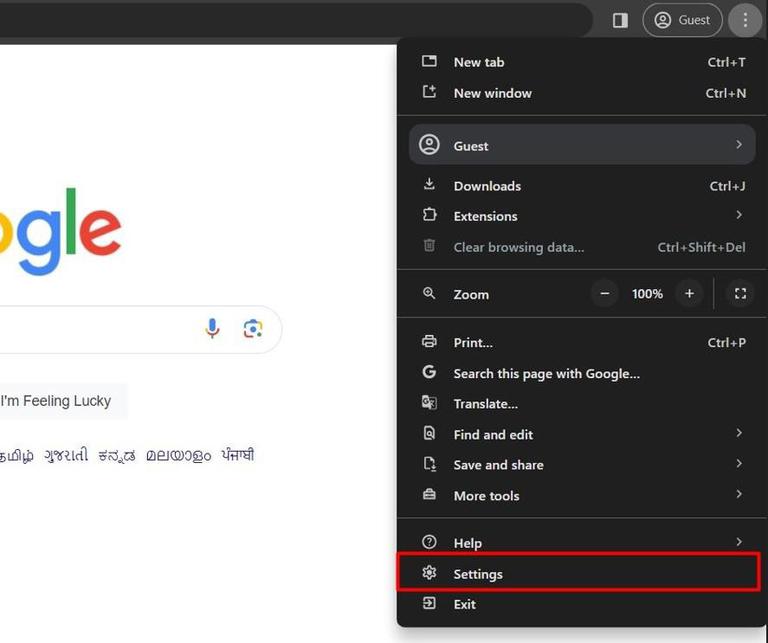This screenshot has width=768, height=643.
Task: Decrease zoom with the minus button
Action: point(605,294)
